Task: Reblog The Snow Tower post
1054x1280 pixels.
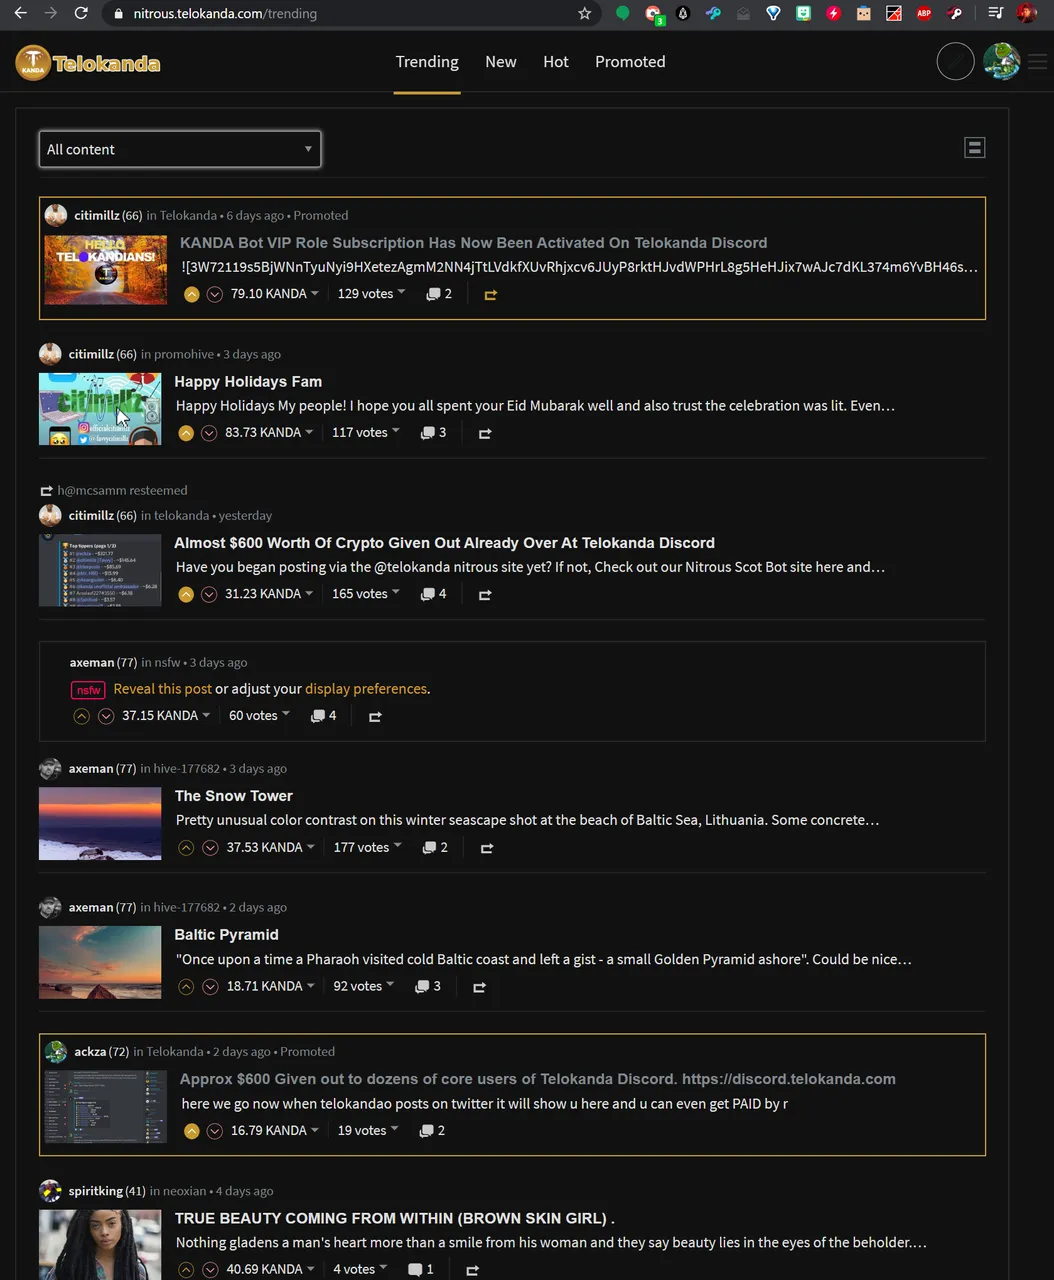Action: tap(487, 848)
